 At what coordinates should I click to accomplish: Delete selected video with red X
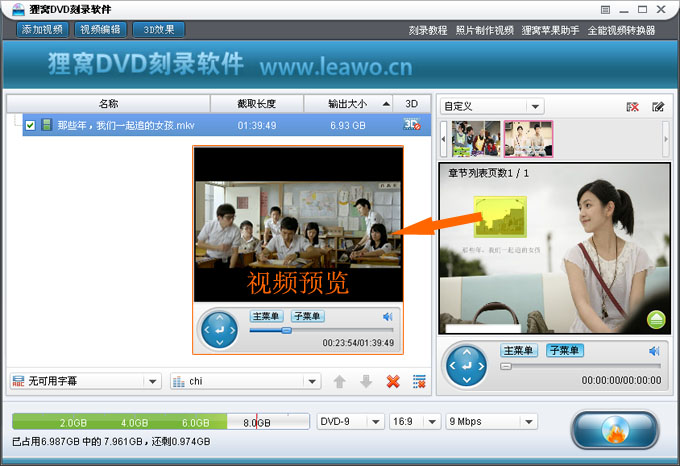[x=393, y=381]
